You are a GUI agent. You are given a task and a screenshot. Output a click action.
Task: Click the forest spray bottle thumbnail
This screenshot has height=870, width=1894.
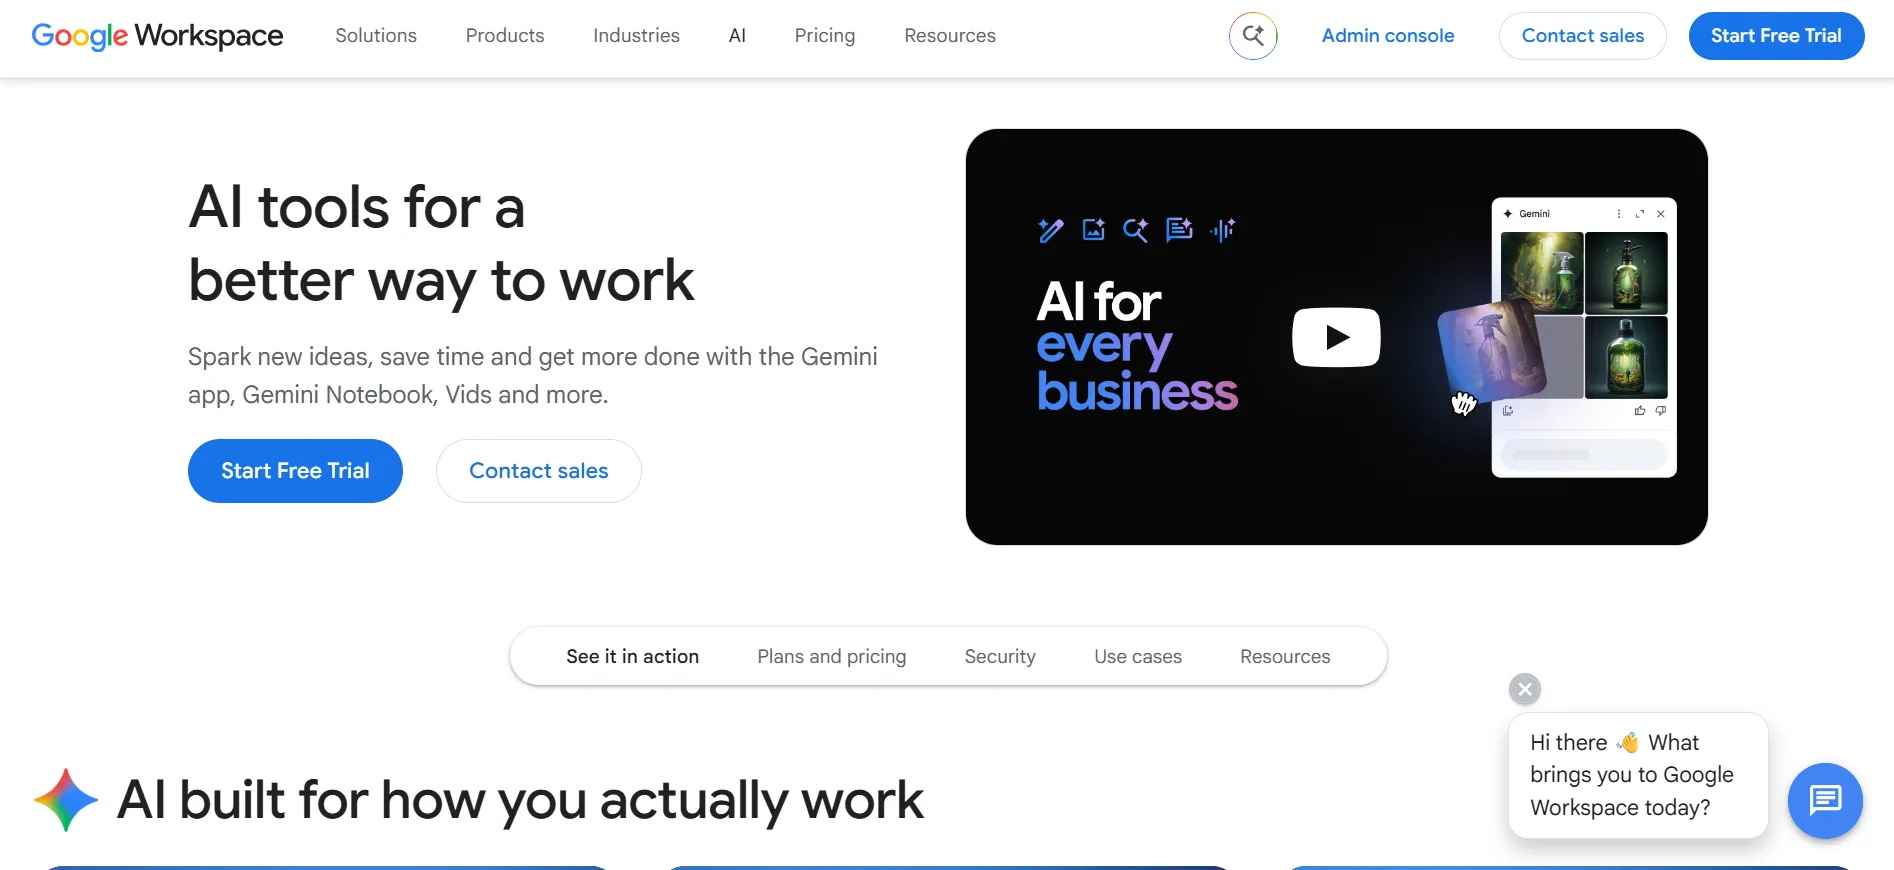[x=1542, y=273]
